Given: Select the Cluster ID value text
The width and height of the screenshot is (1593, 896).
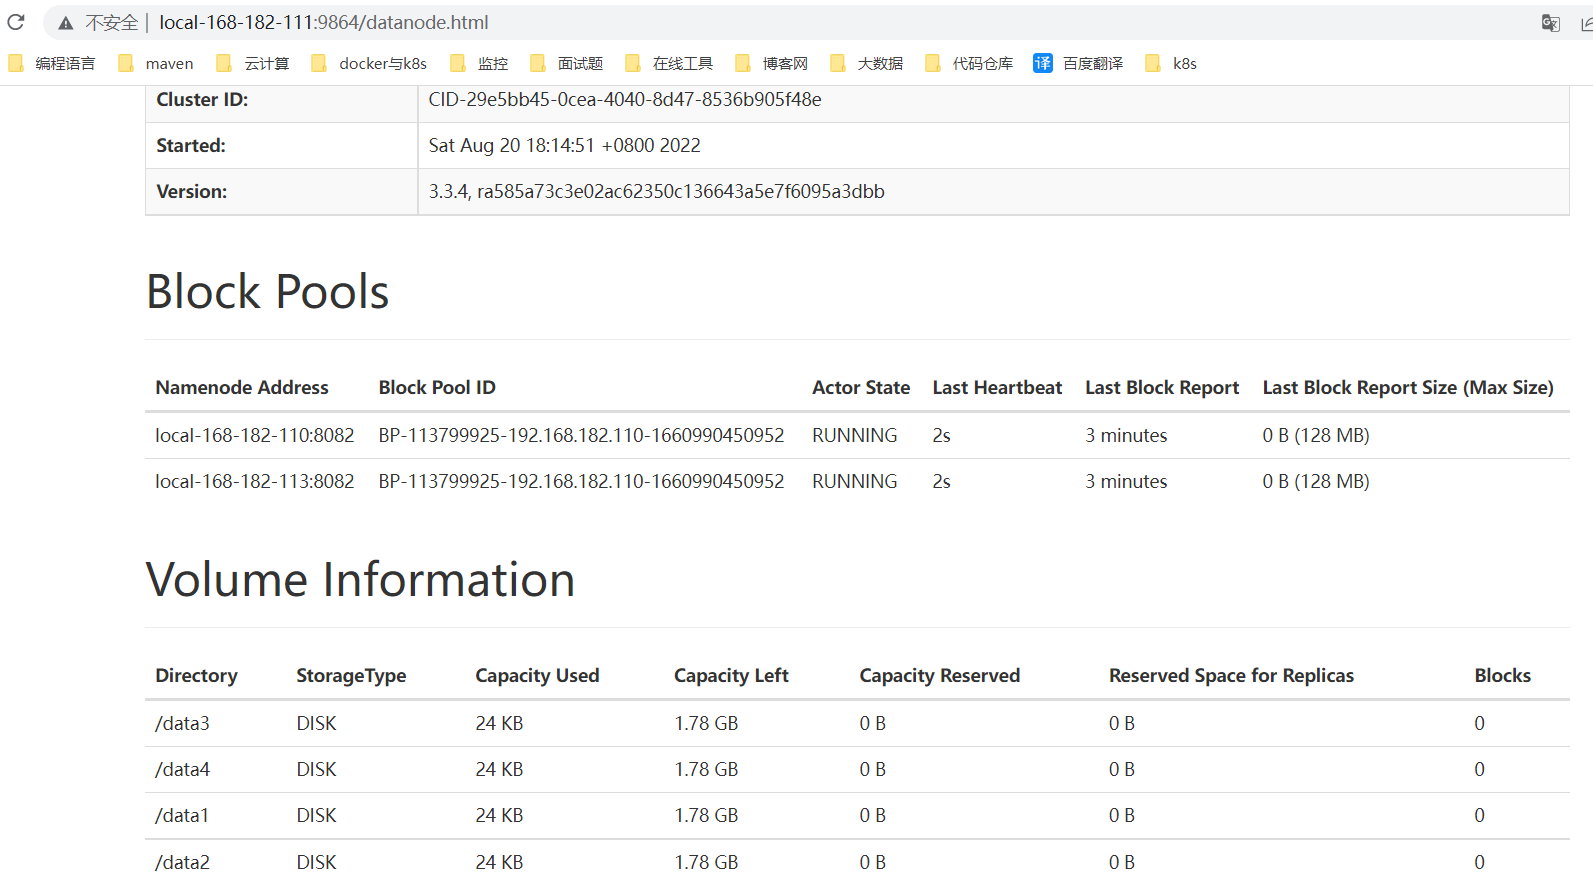Looking at the screenshot, I should [x=625, y=99].
